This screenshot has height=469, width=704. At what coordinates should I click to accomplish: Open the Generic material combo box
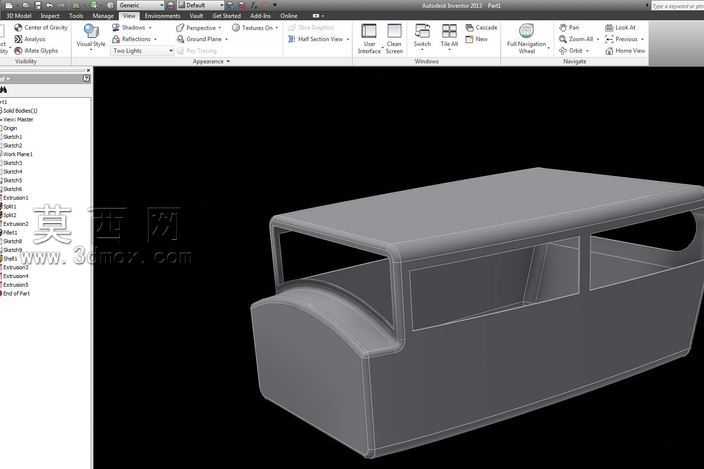coord(141,5)
